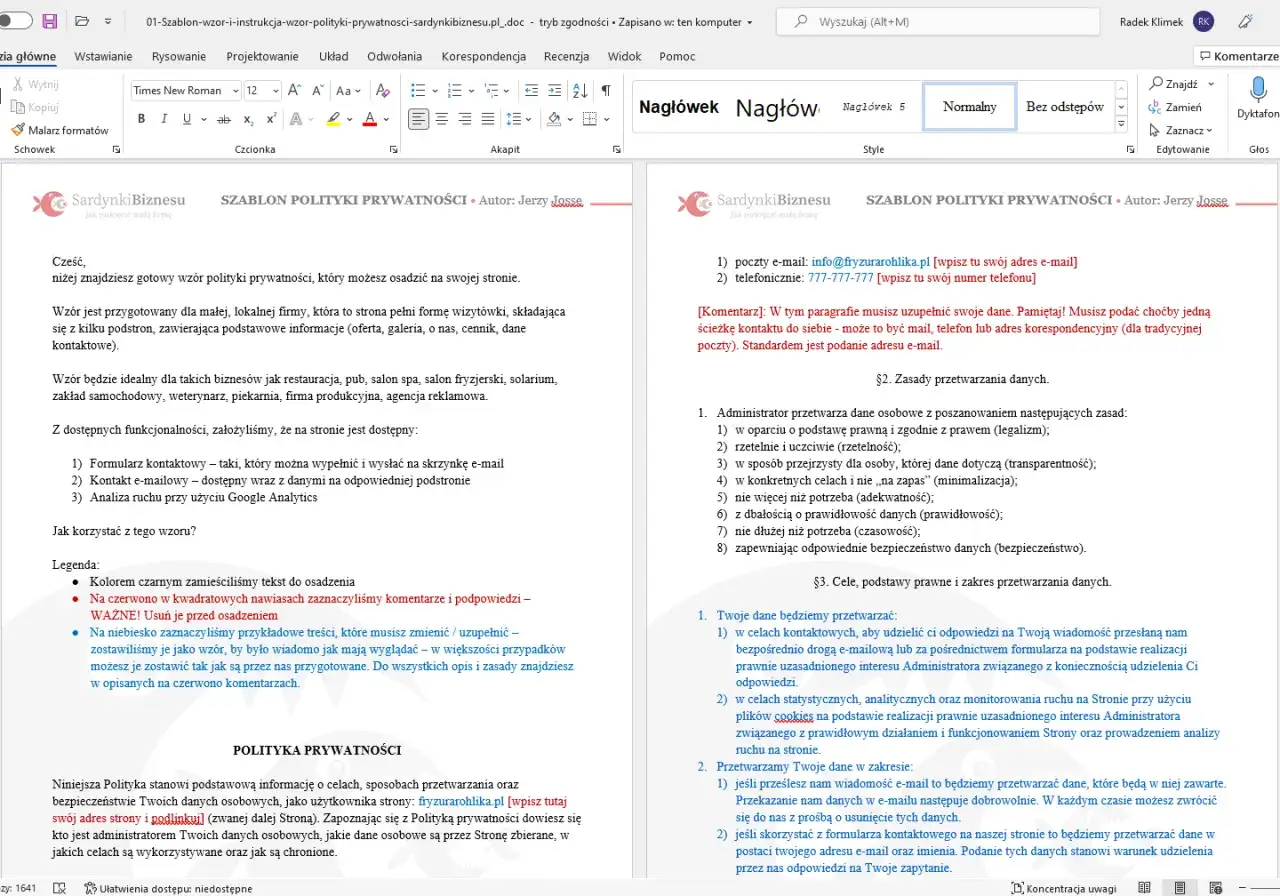Expand the Quick Access Toolbar customize arrow
Screen dimensions: 1280x896
(x=108, y=21)
